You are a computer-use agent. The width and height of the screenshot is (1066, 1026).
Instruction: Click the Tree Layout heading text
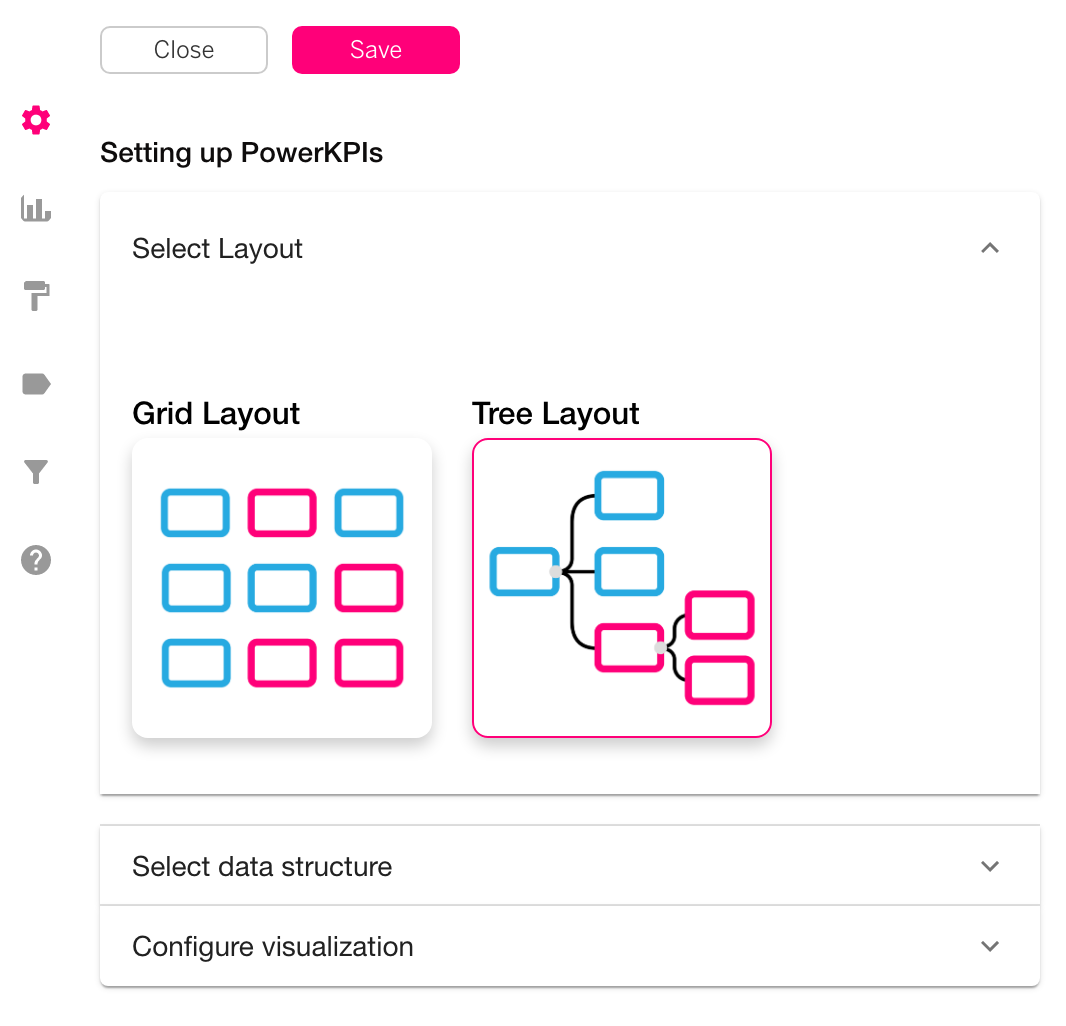(x=555, y=413)
